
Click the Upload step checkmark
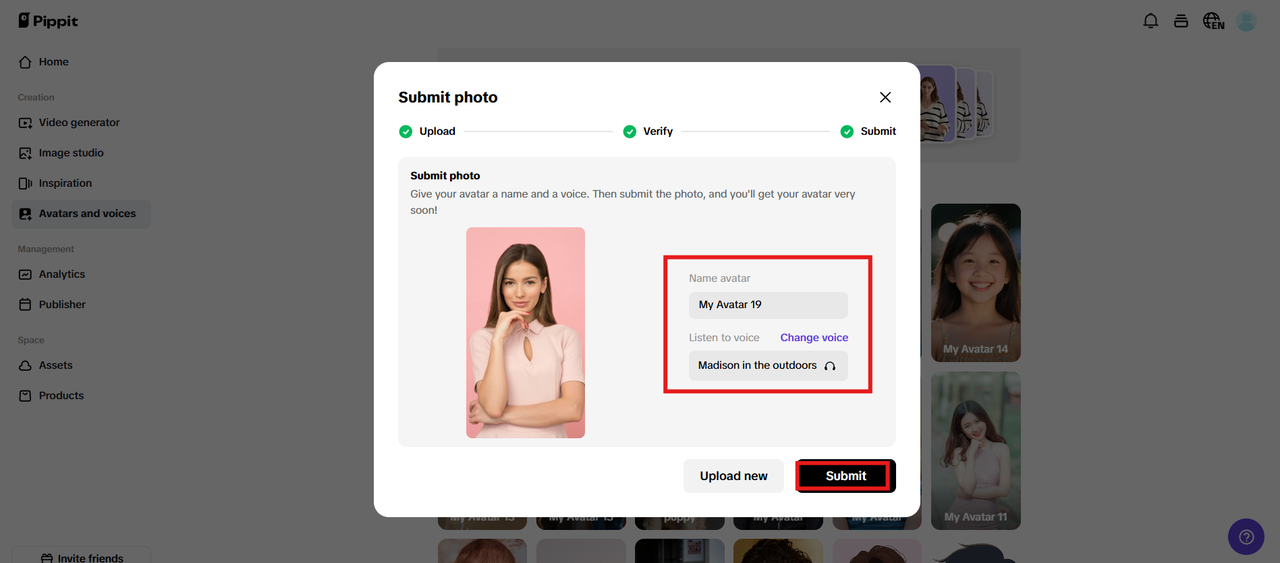[x=405, y=131]
